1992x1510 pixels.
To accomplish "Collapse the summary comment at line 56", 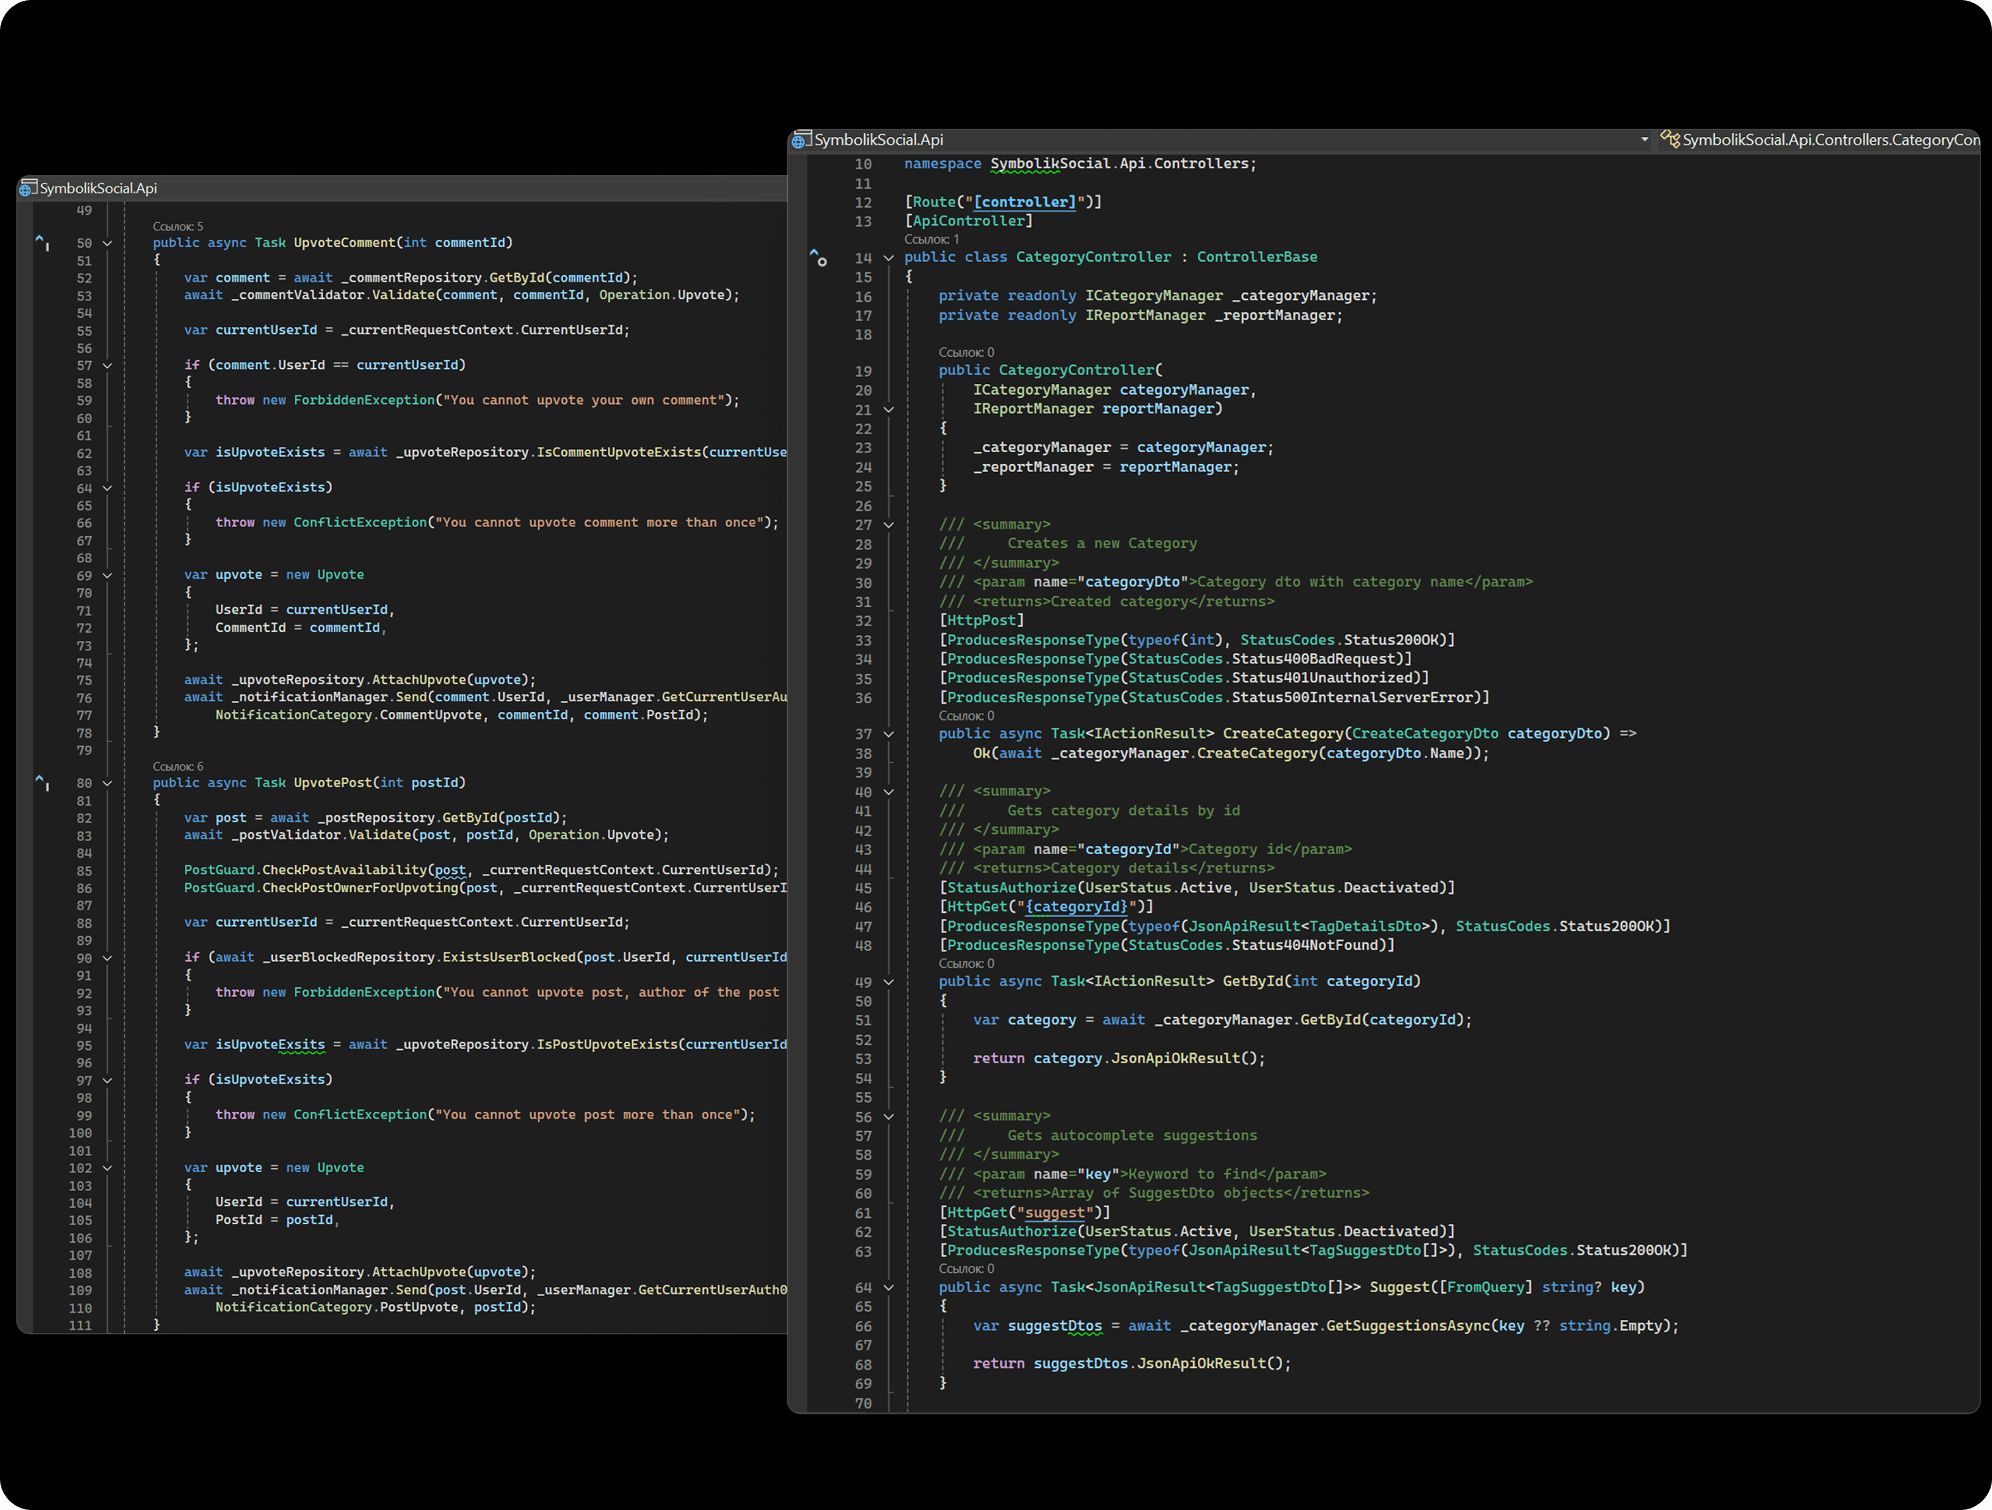I will 888,1117.
